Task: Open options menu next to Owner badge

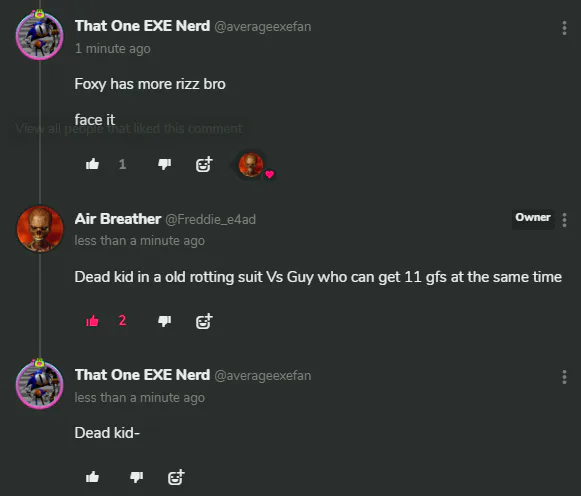Action: [x=564, y=220]
